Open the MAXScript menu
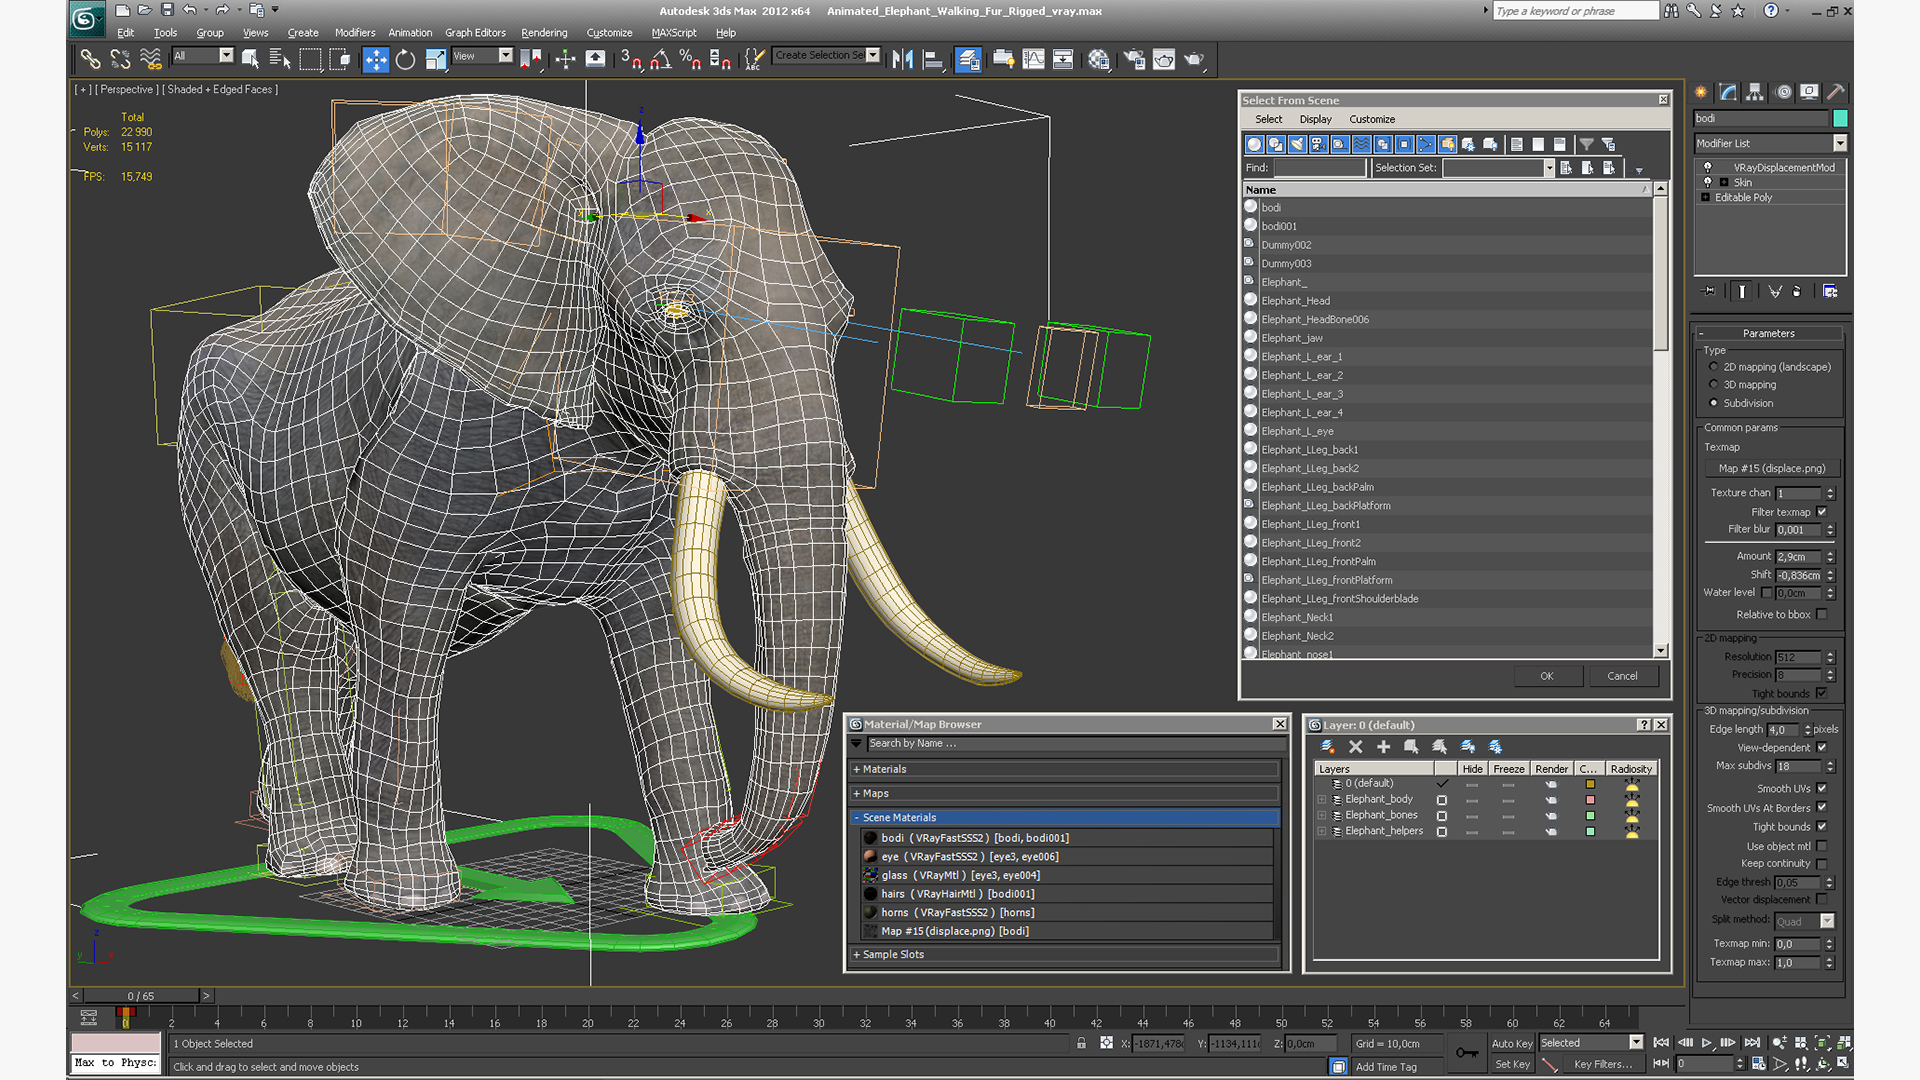This screenshot has height=1080, width=1920. tap(674, 33)
